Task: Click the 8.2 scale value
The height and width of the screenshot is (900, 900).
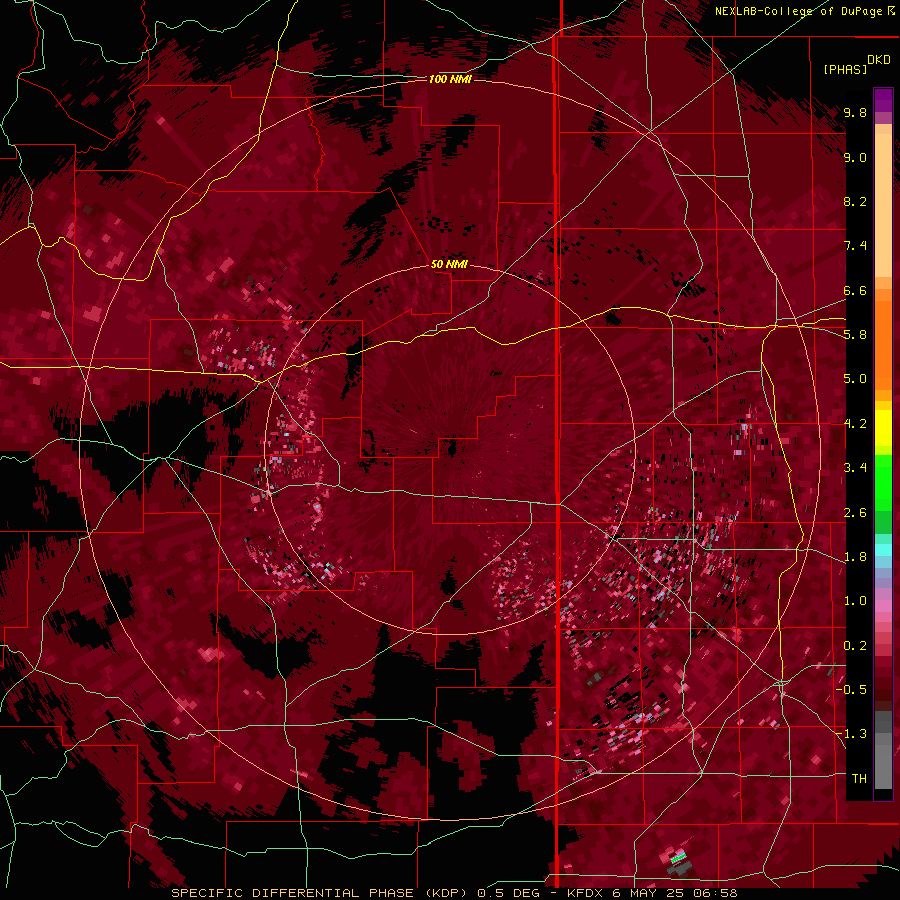Action: tap(855, 201)
